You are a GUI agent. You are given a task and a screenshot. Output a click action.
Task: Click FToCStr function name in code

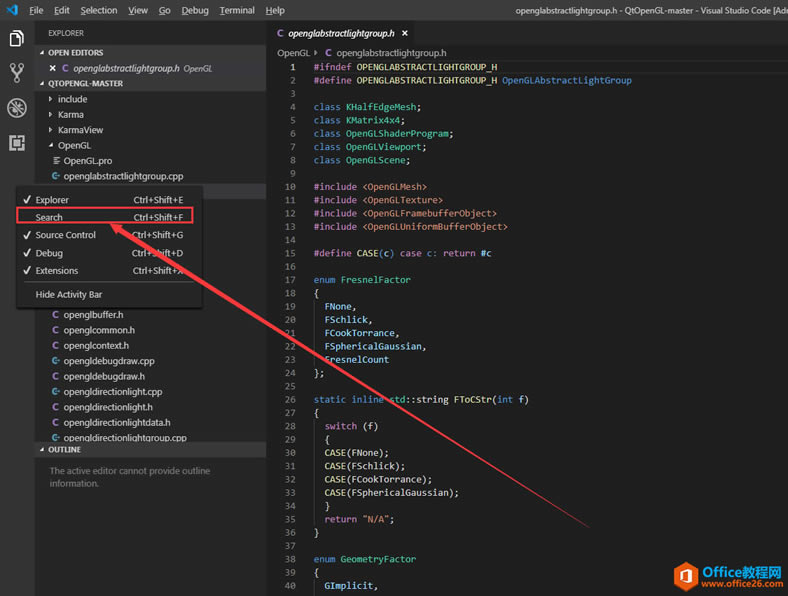coord(472,400)
